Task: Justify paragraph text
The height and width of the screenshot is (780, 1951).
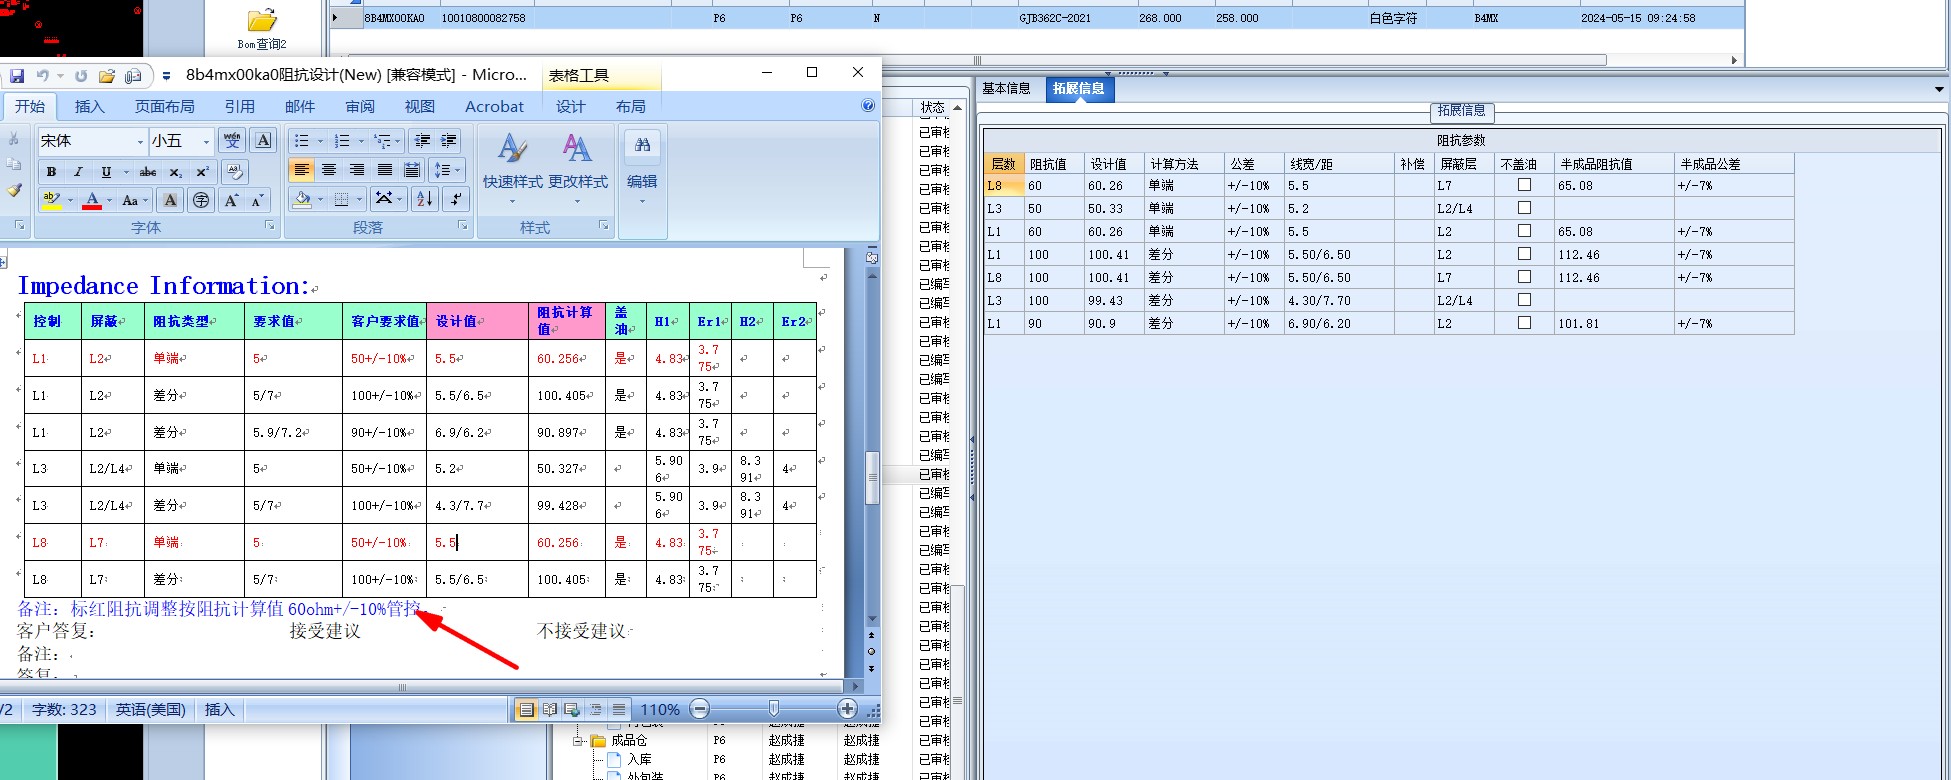Action: click(384, 170)
